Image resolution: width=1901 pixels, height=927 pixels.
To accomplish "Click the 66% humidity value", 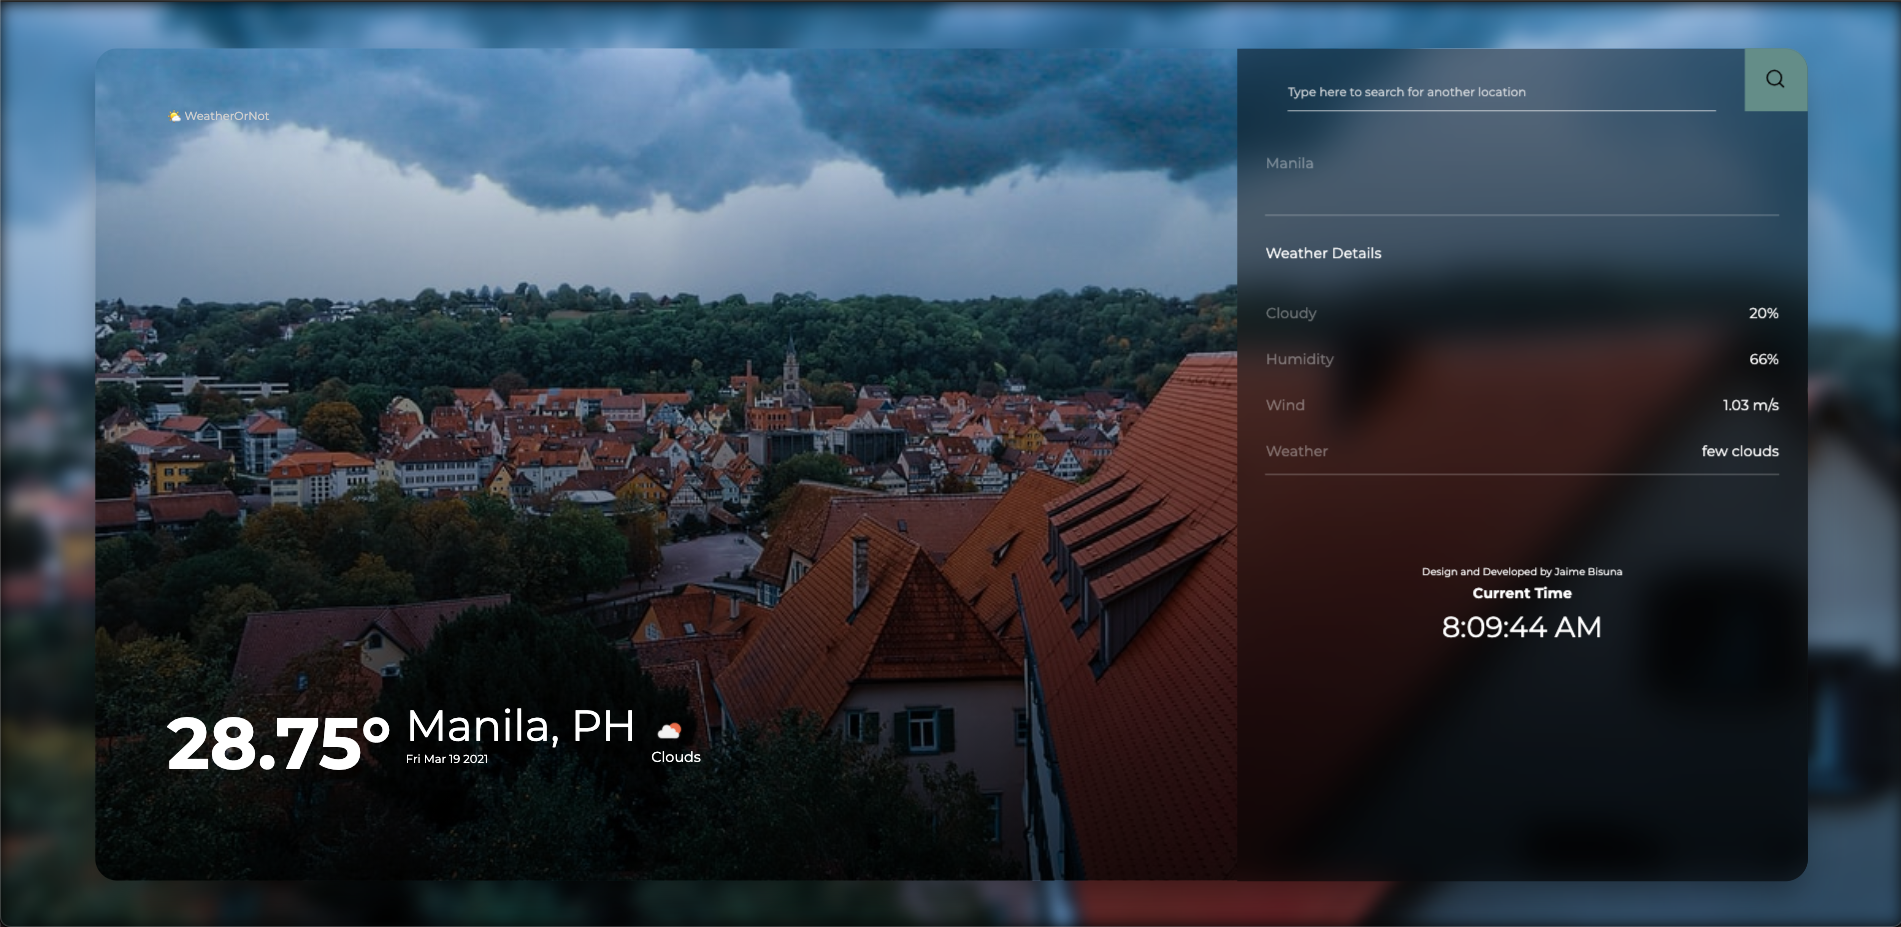I will [1764, 359].
